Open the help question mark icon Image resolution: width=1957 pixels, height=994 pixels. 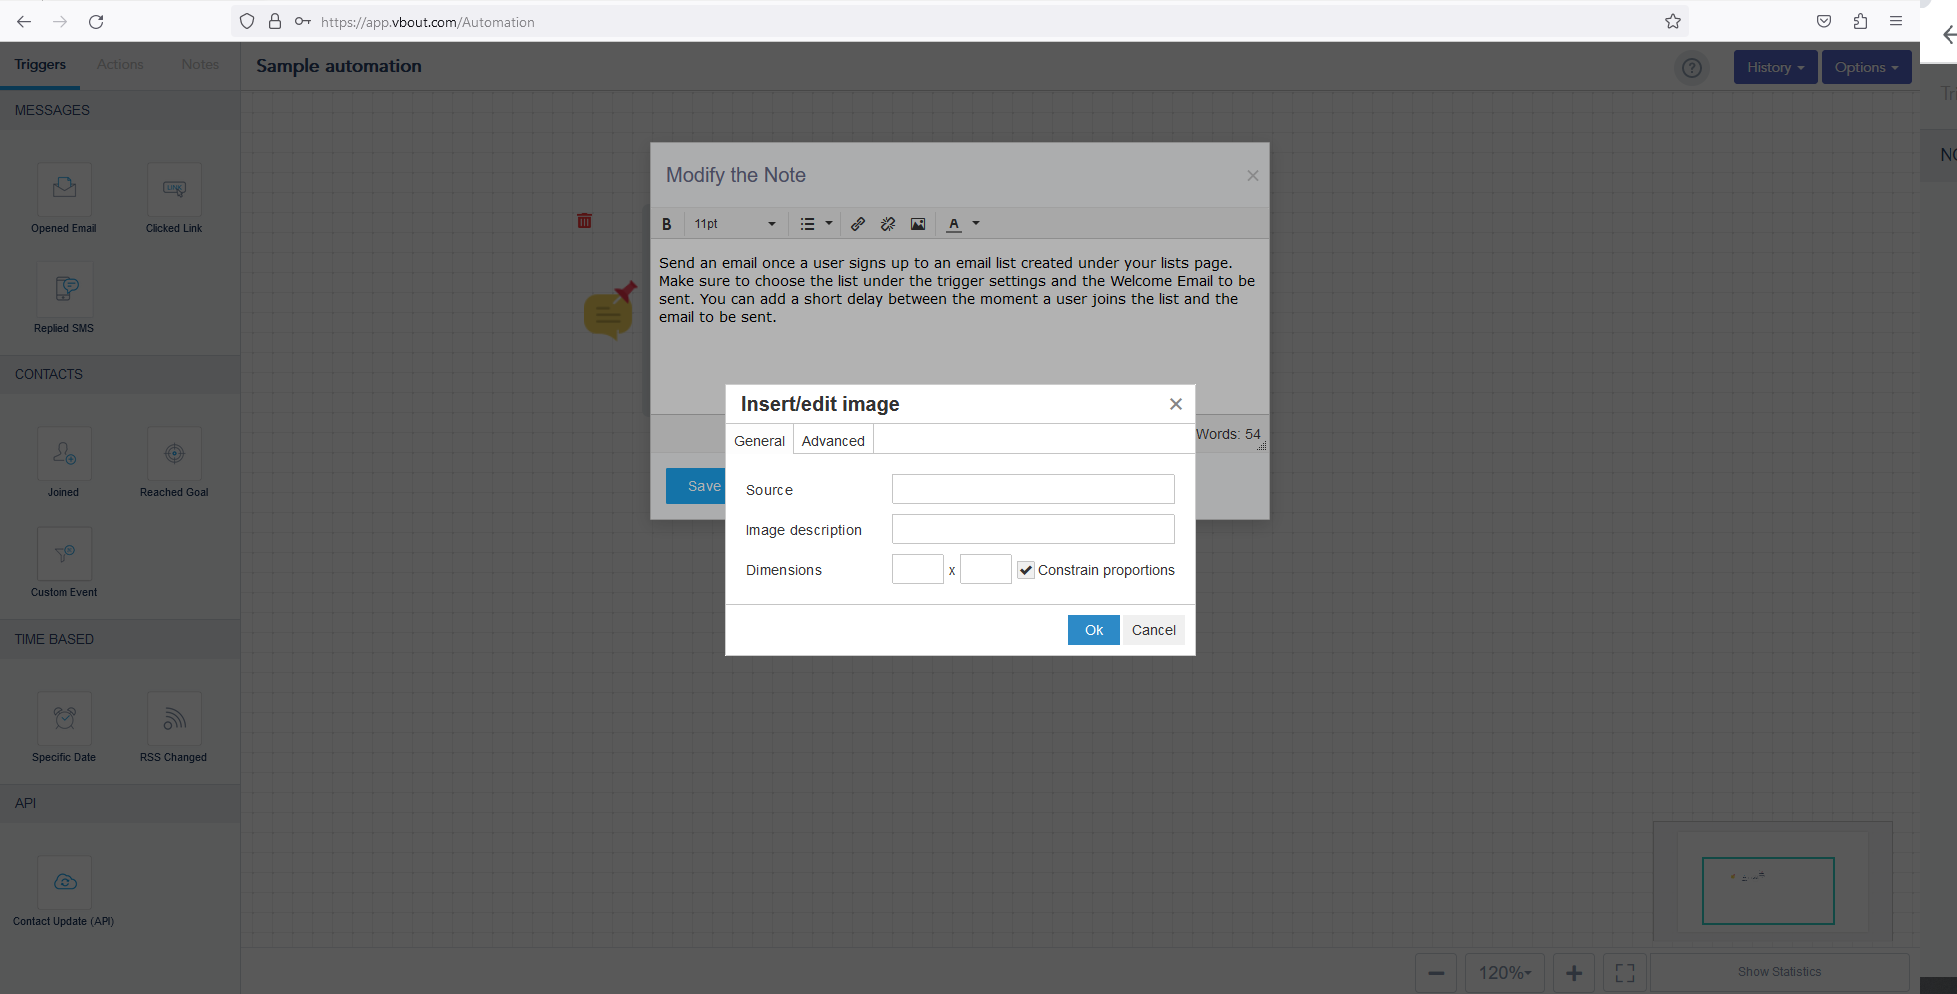click(x=1692, y=68)
